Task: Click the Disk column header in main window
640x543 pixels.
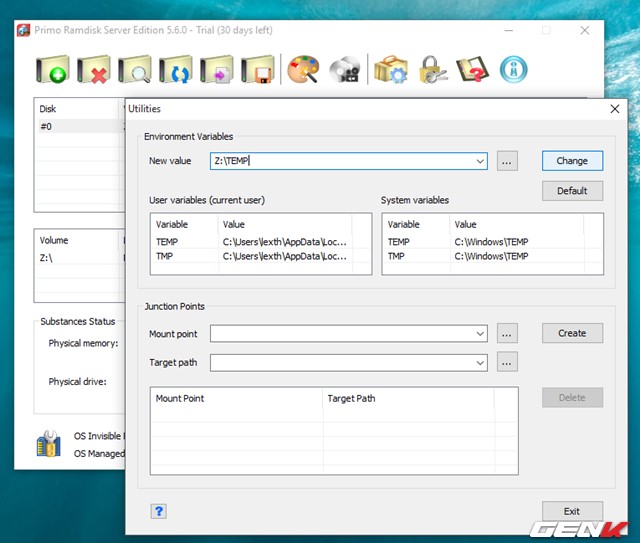Action: (78, 109)
